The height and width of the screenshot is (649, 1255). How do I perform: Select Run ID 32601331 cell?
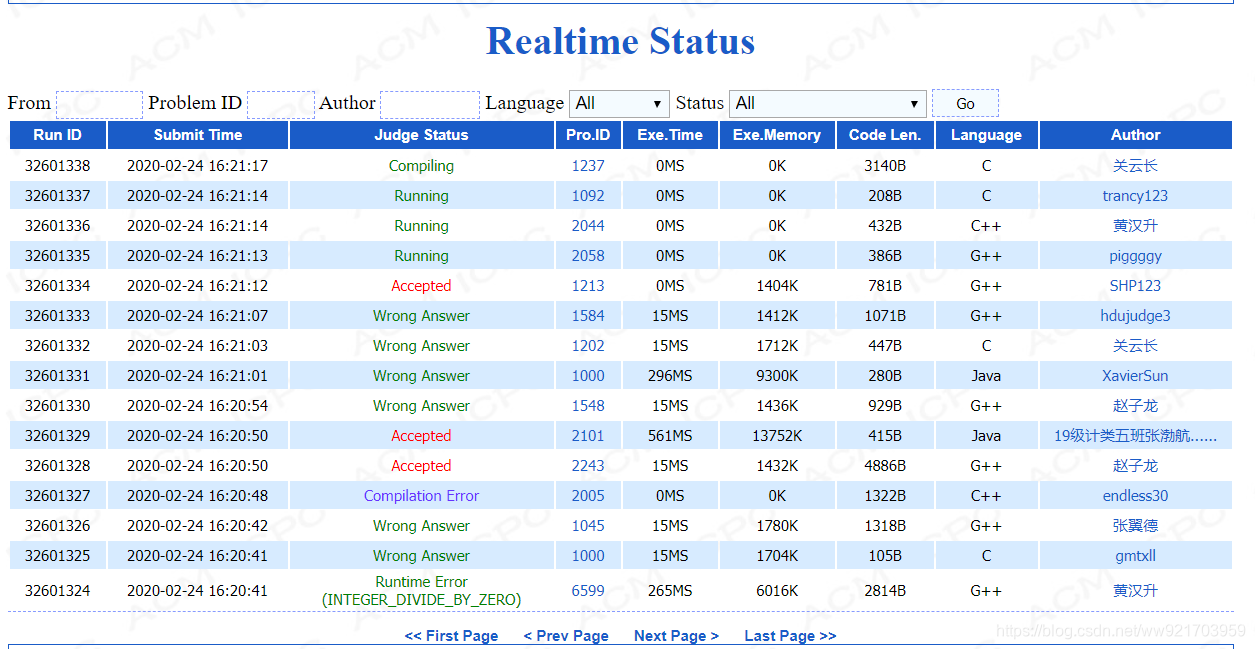click(58, 376)
